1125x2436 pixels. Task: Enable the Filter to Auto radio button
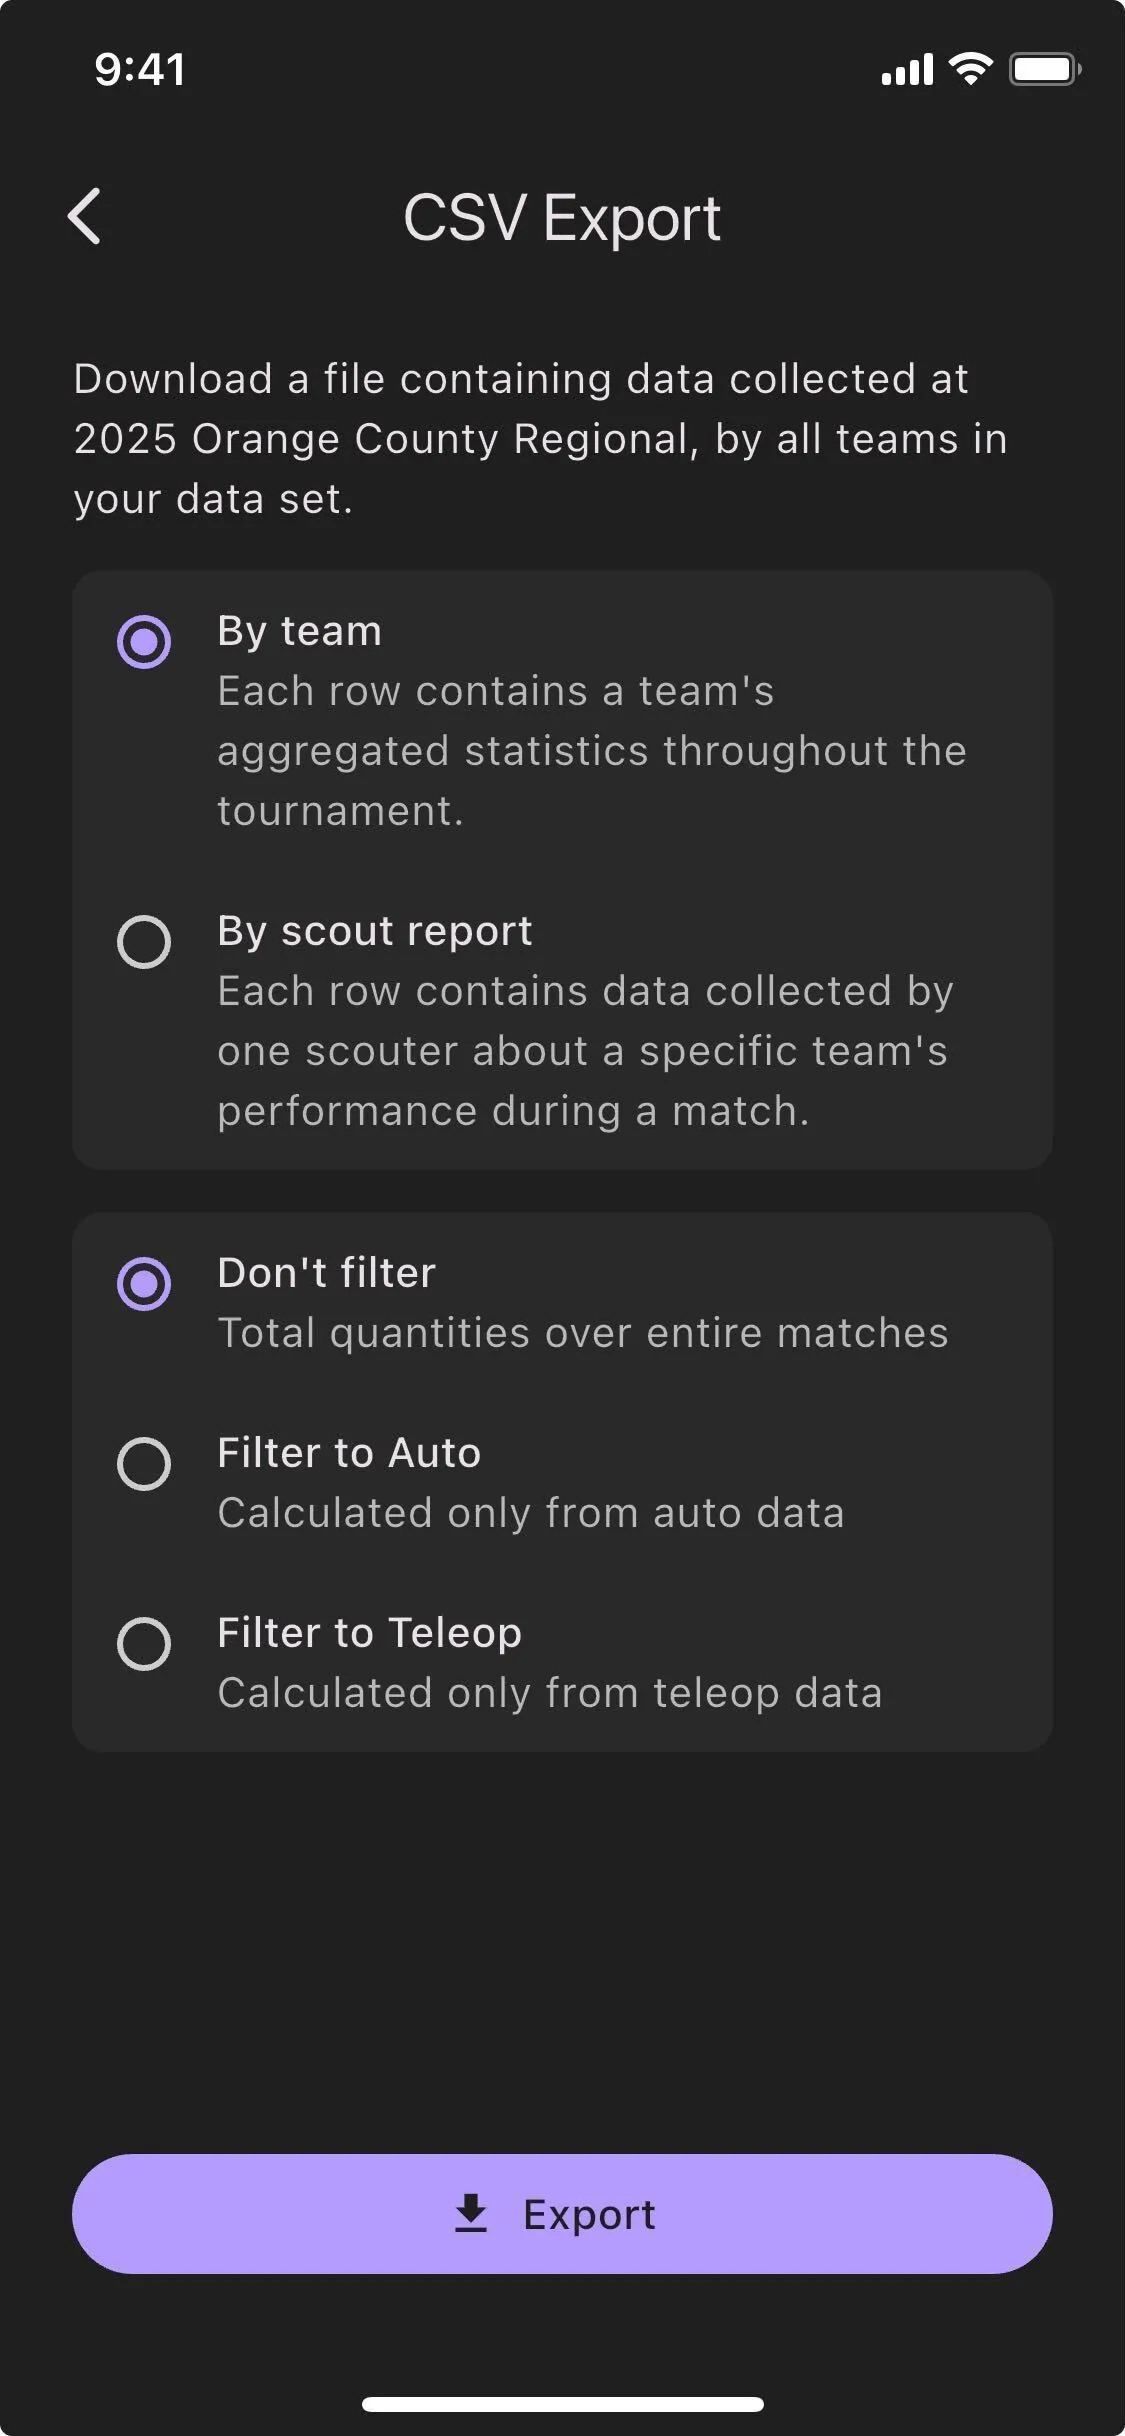(144, 1463)
